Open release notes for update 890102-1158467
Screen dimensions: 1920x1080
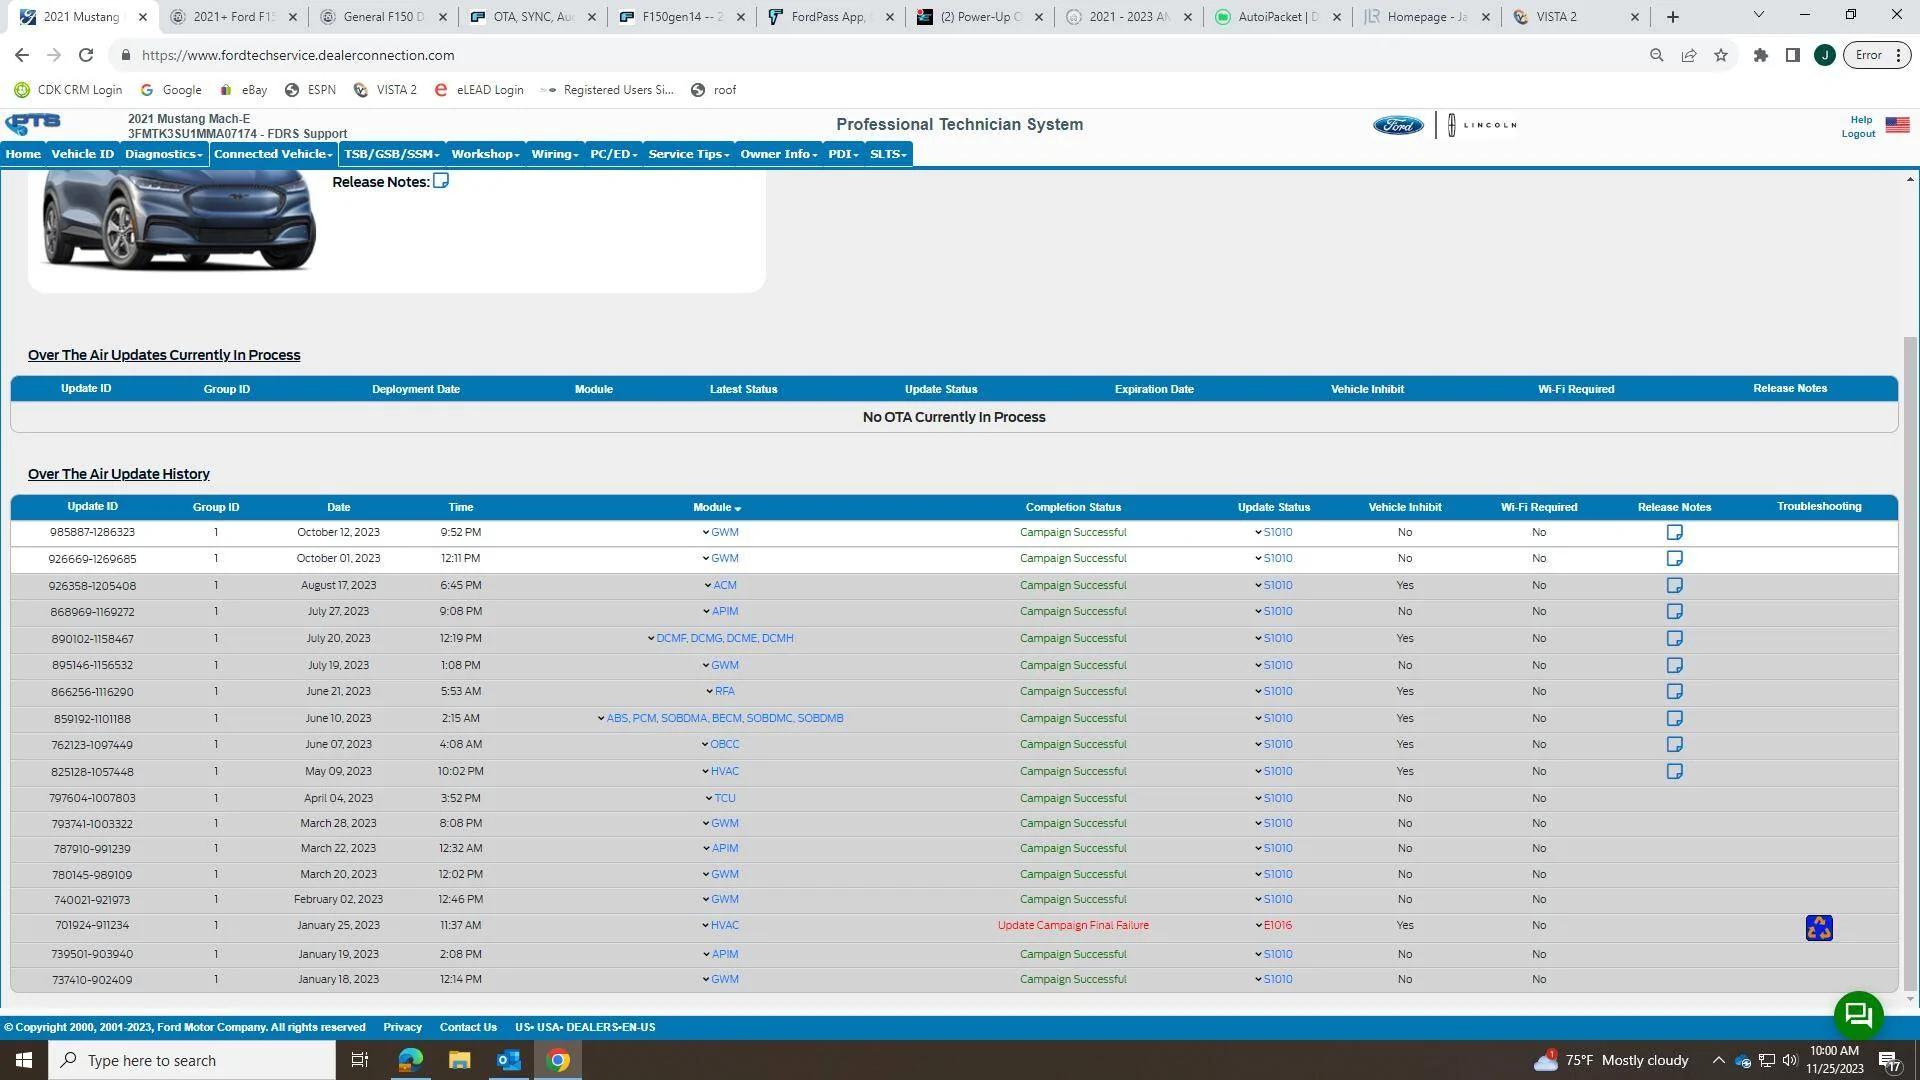[1674, 638]
